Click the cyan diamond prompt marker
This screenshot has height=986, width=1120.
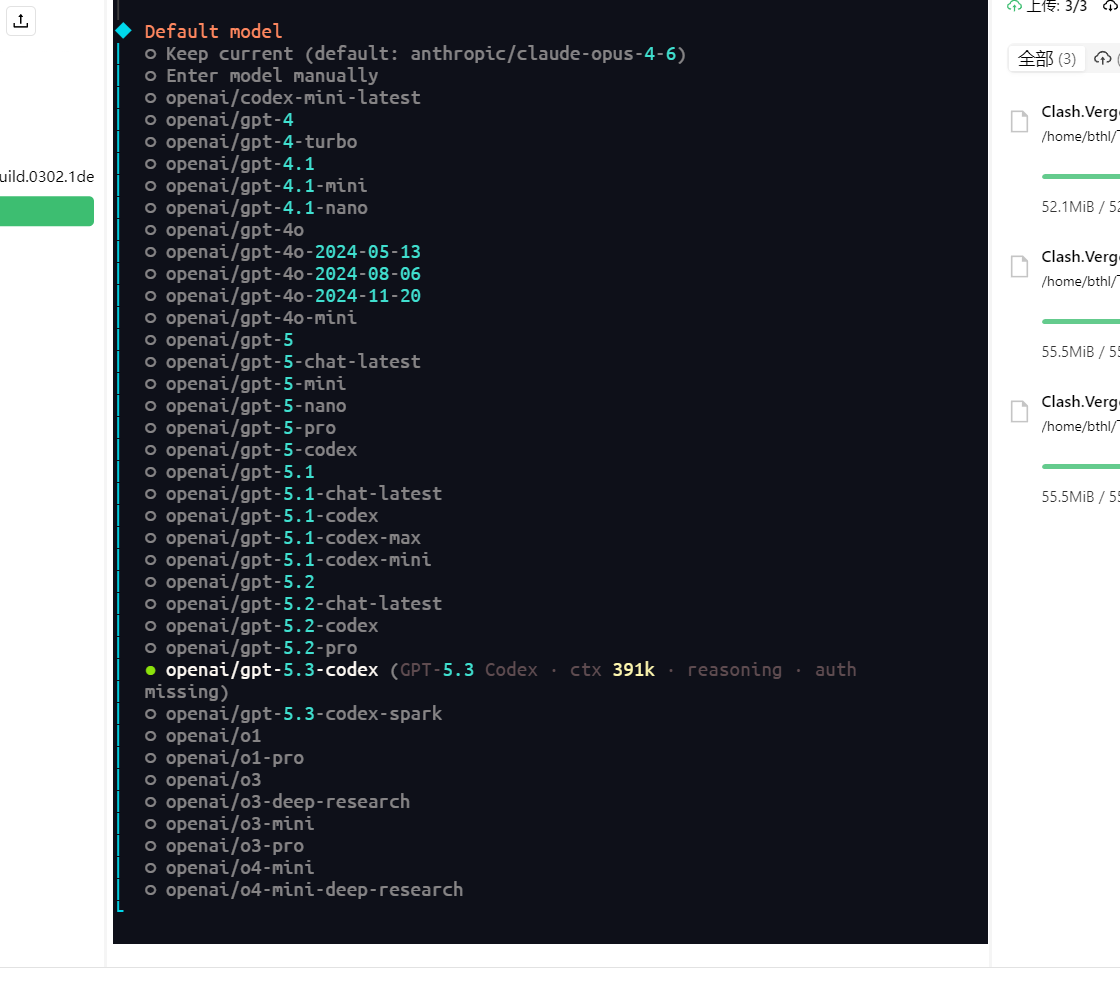coord(124,31)
